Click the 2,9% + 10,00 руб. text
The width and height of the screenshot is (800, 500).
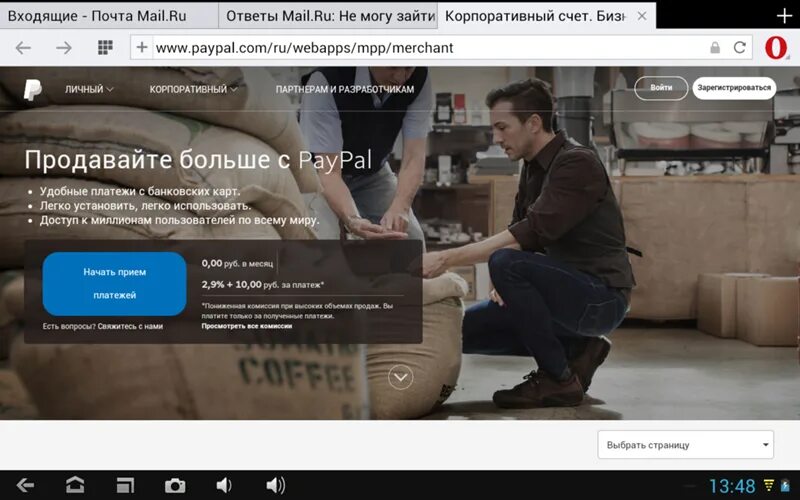(x=263, y=285)
